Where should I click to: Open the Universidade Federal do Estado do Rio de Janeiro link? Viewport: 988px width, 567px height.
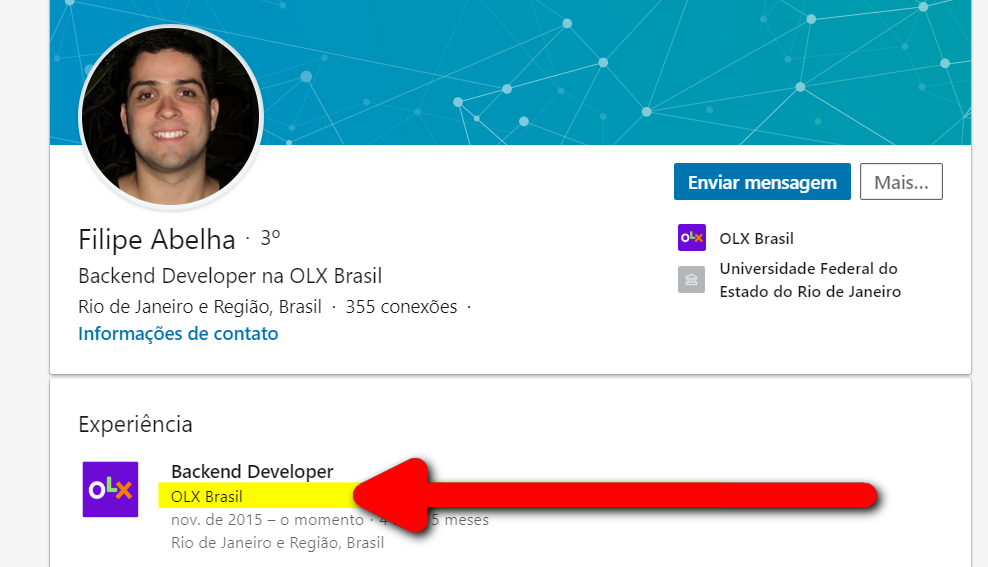pos(809,280)
